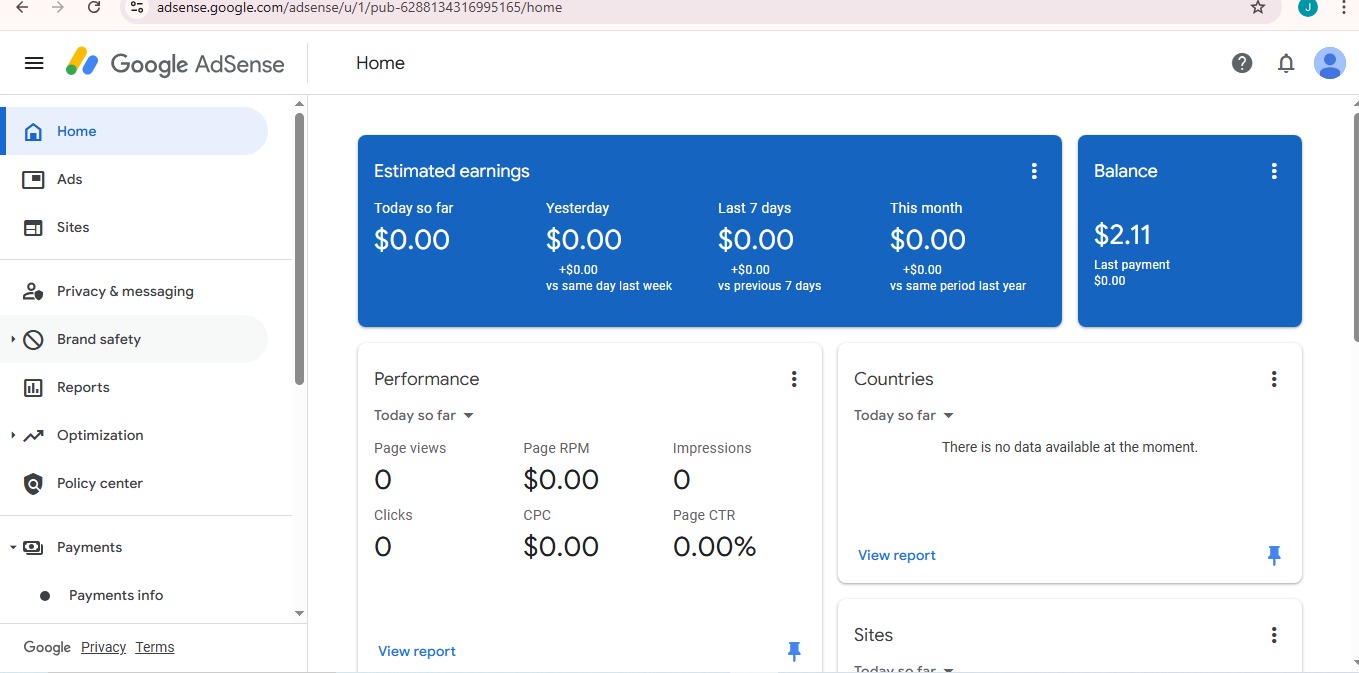Open Estimated earnings more options menu

pos(1034,171)
